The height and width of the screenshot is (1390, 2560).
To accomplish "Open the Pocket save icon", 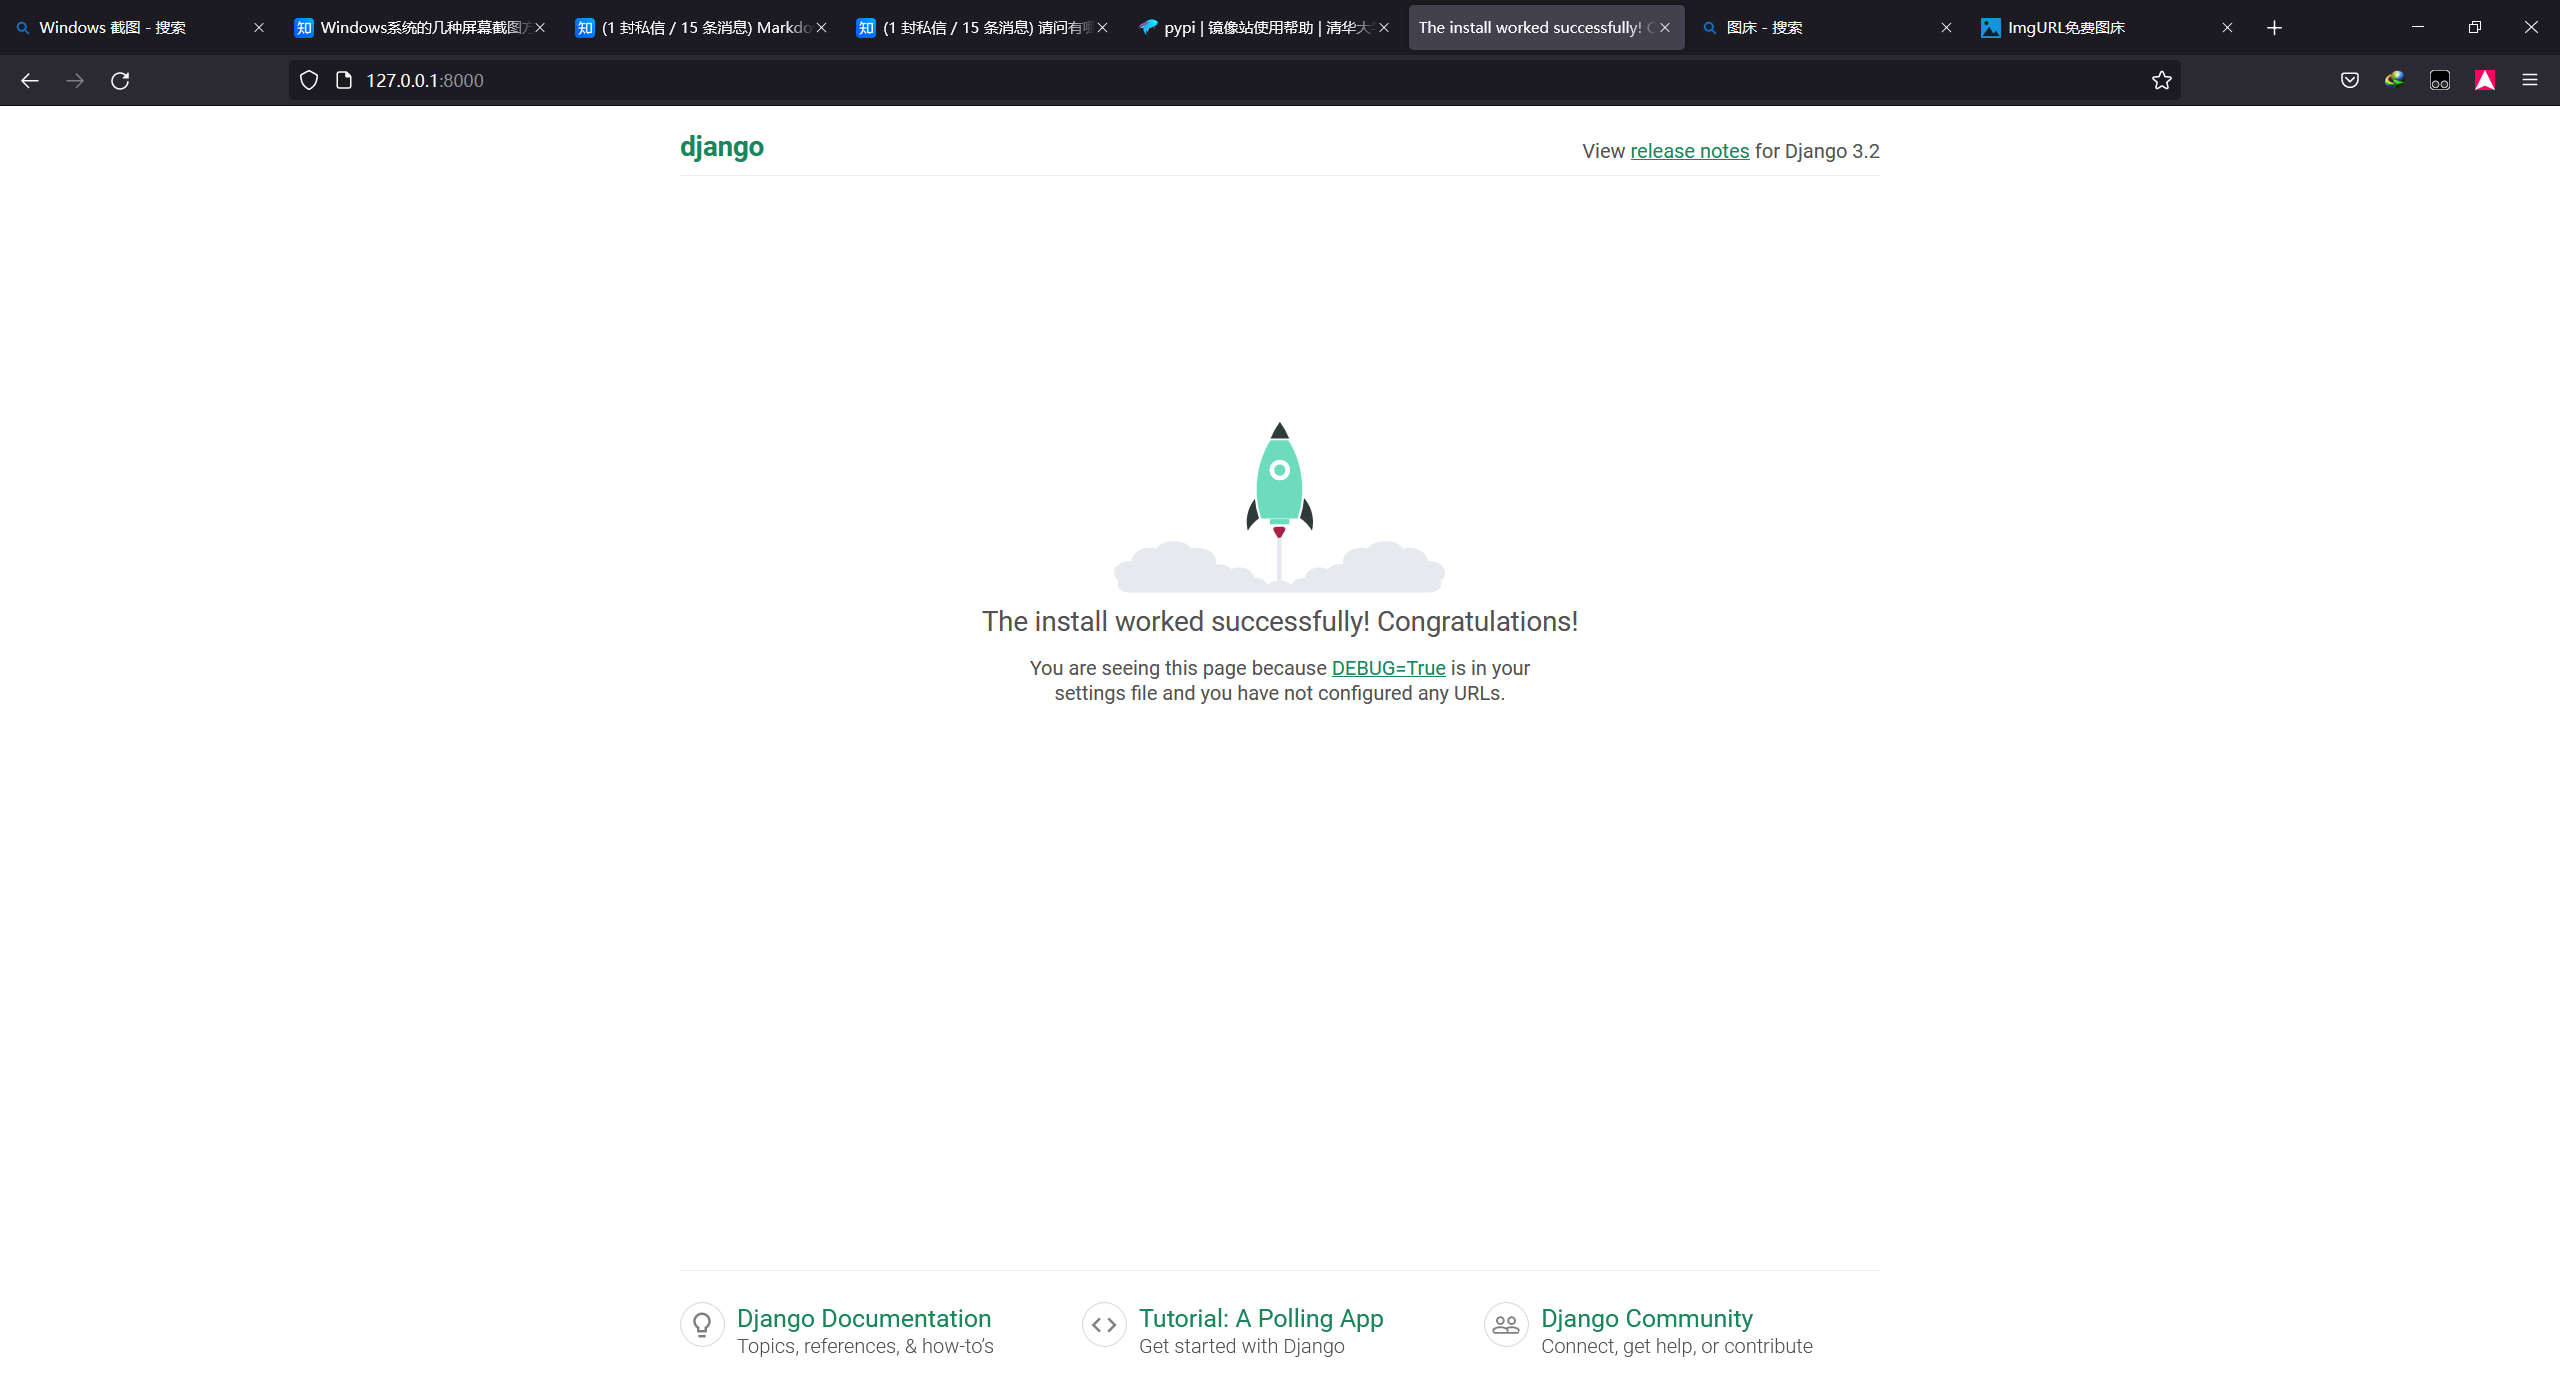I will (x=2349, y=80).
